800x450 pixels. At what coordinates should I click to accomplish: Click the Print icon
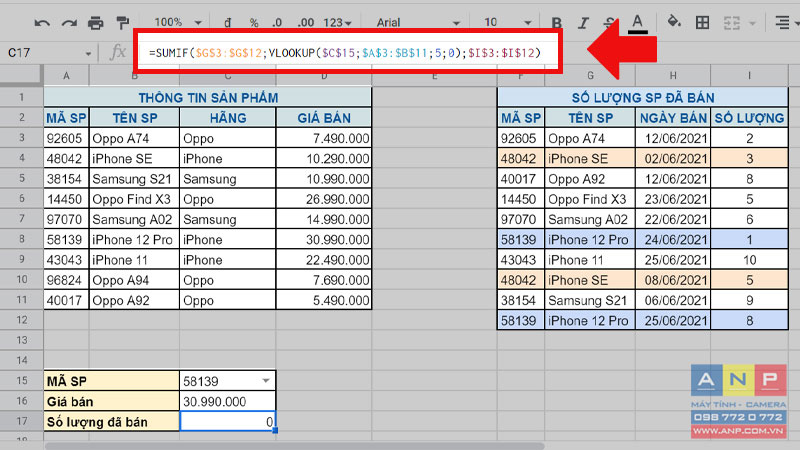coord(95,23)
